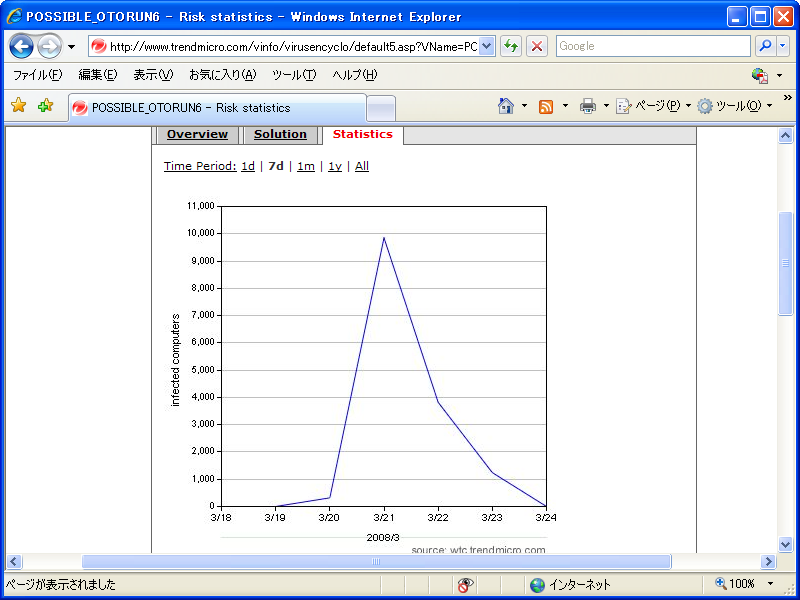Open a new blank browser tab

(x=381, y=109)
